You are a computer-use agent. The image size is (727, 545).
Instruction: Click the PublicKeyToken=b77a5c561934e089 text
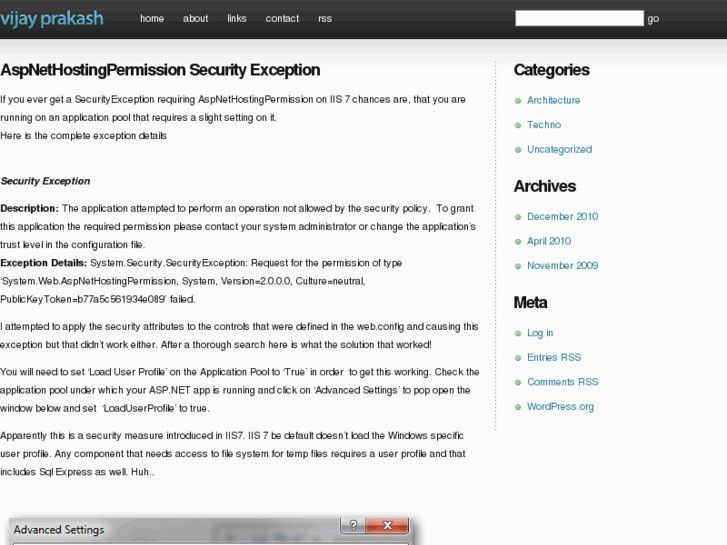(83, 299)
